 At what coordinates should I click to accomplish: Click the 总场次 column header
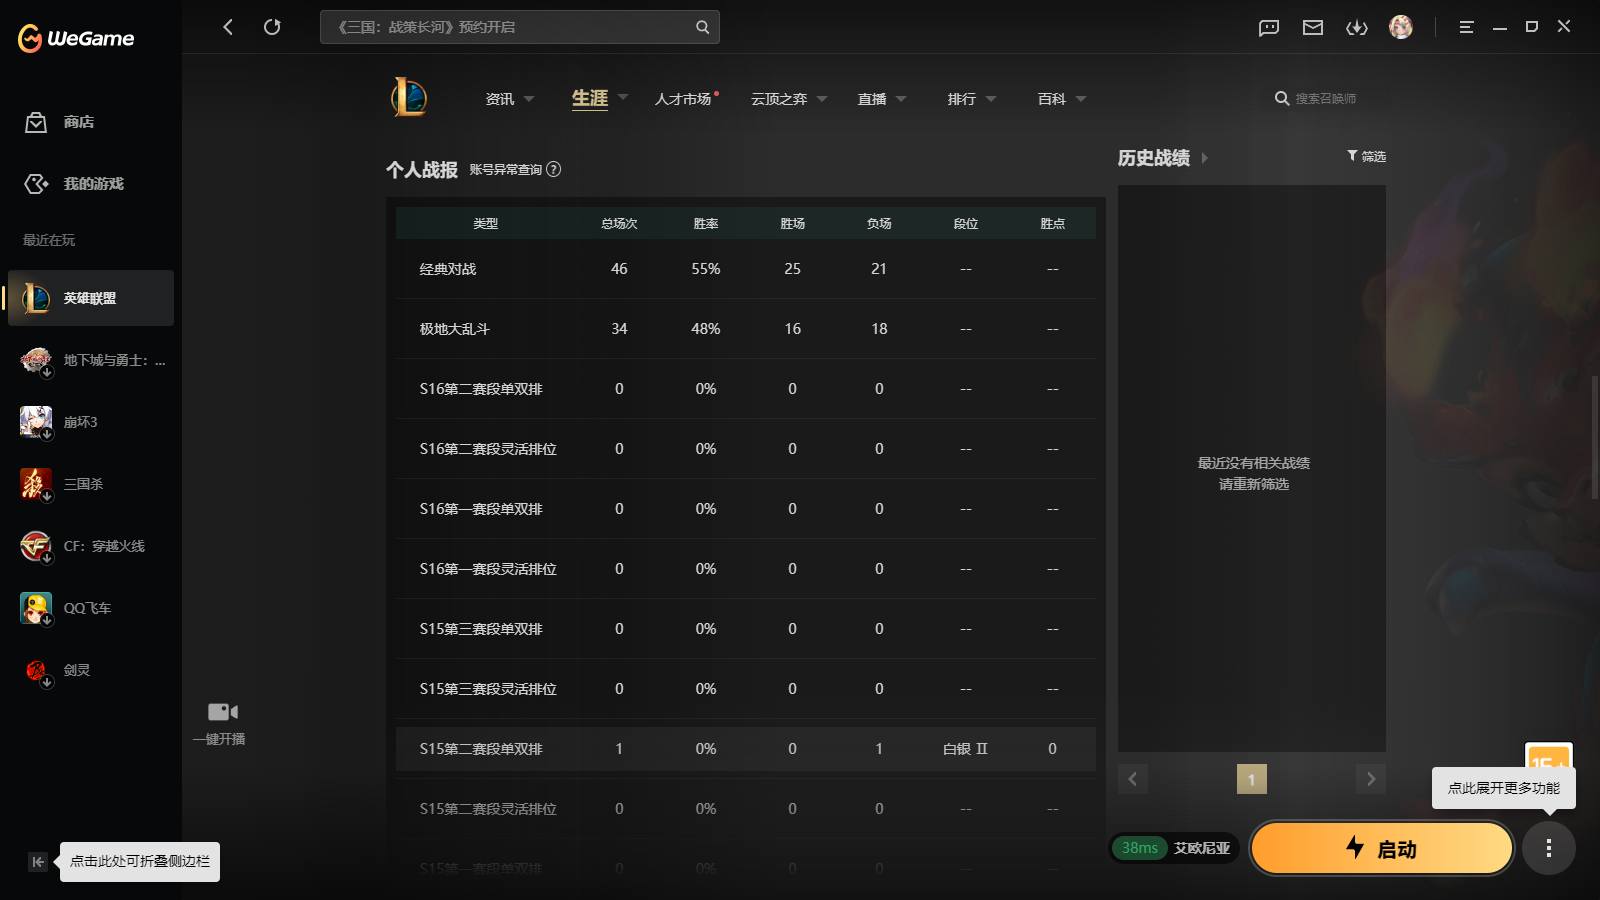619,224
